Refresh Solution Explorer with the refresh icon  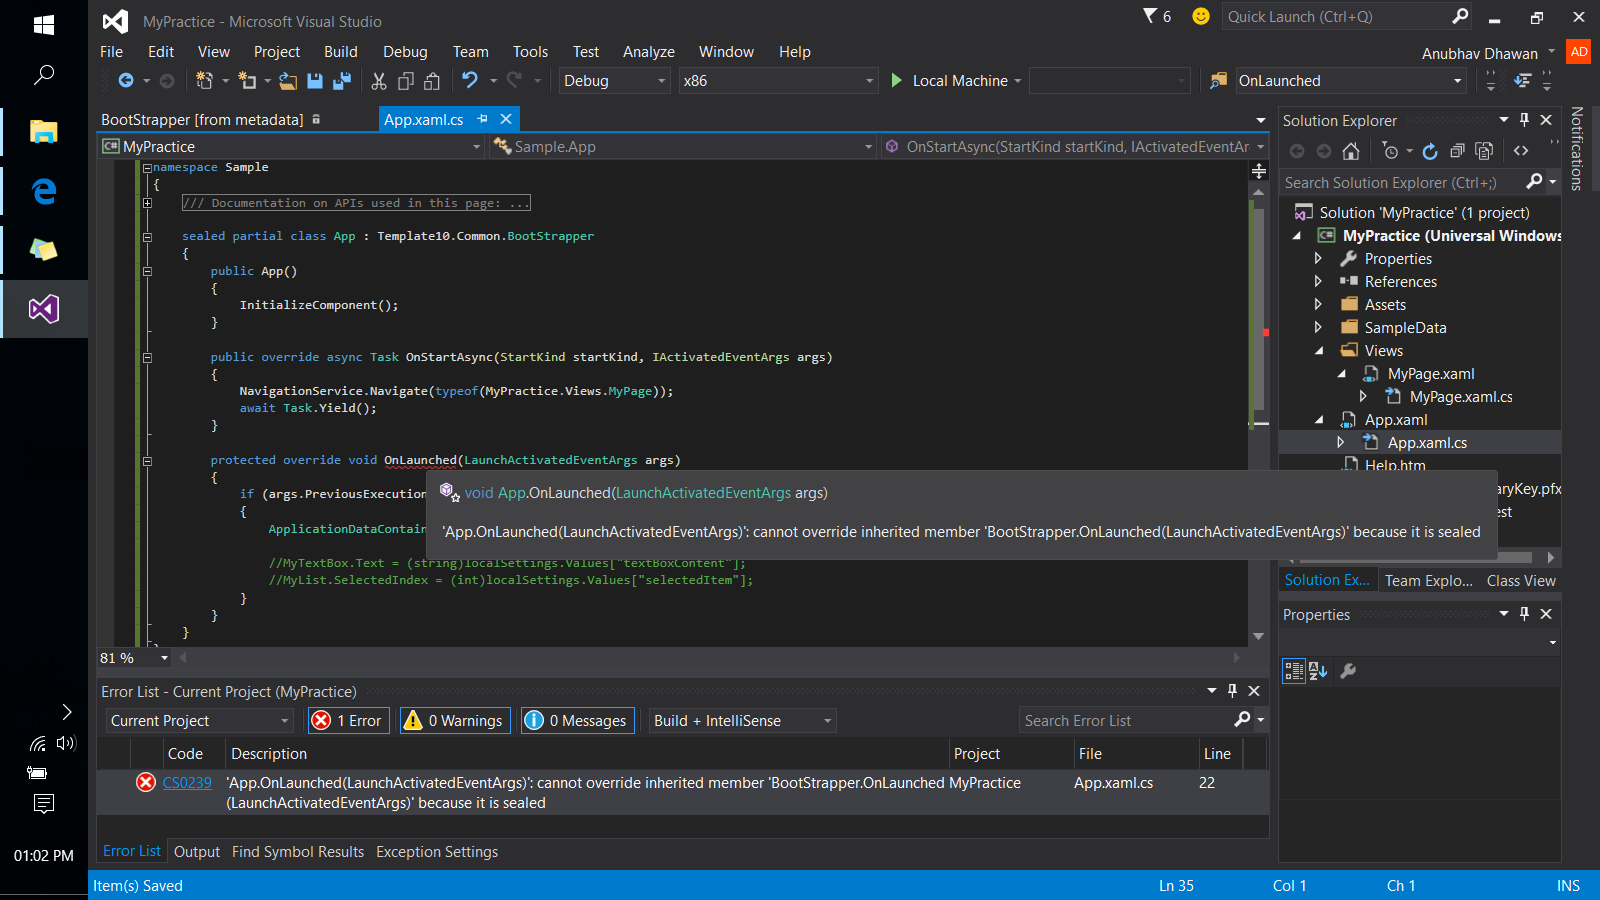[x=1430, y=151]
